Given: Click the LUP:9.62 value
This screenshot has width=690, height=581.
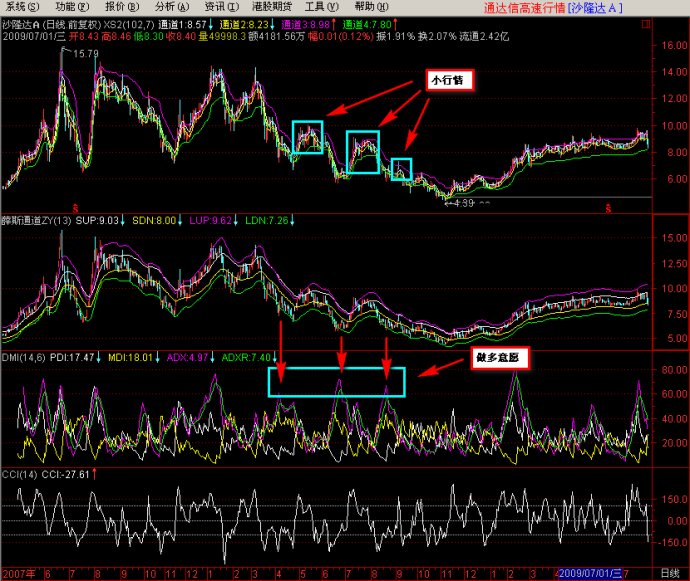Looking at the screenshot, I should coord(210,221).
